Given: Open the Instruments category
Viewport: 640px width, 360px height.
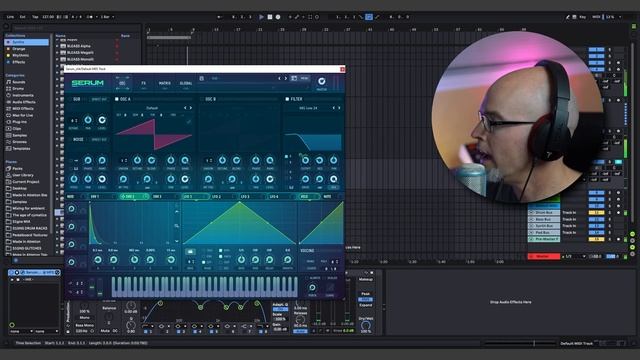Looking at the screenshot, I should (x=23, y=95).
